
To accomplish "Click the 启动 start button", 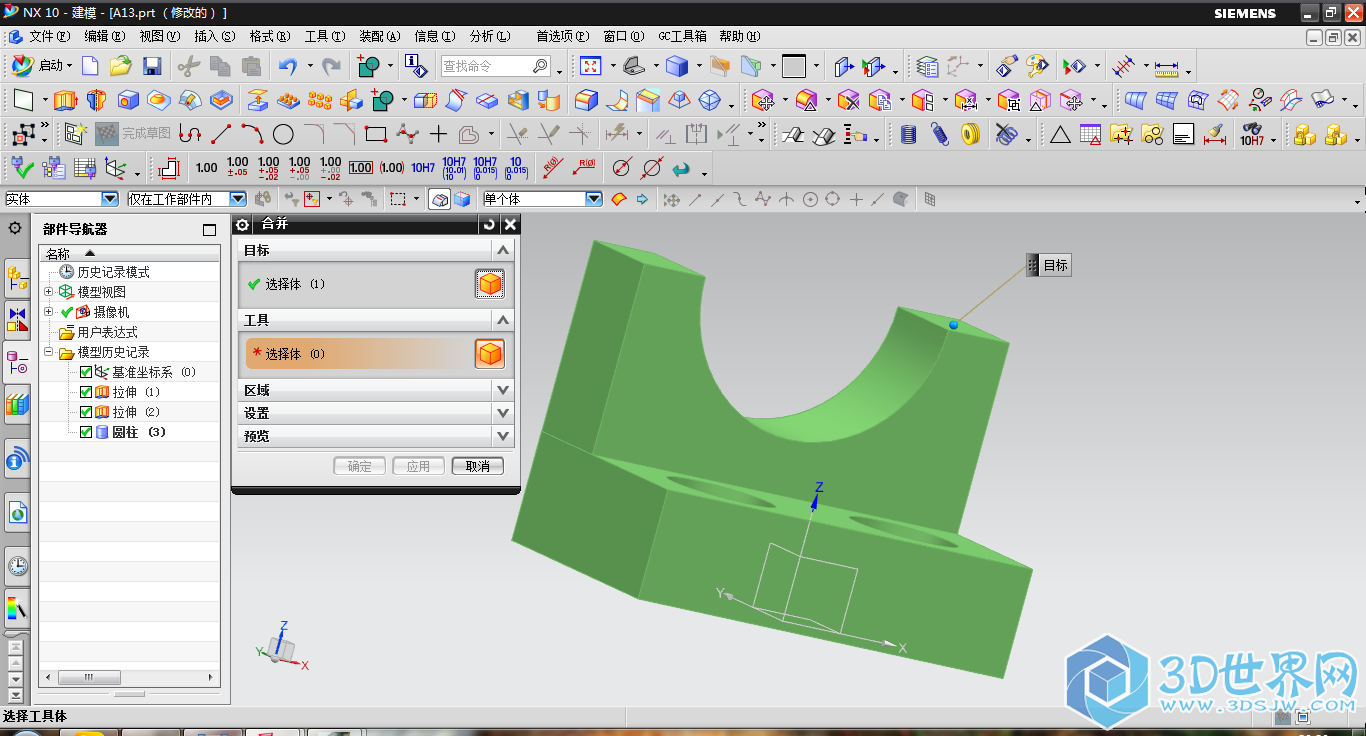I will pyautogui.click(x=41, y=66).
